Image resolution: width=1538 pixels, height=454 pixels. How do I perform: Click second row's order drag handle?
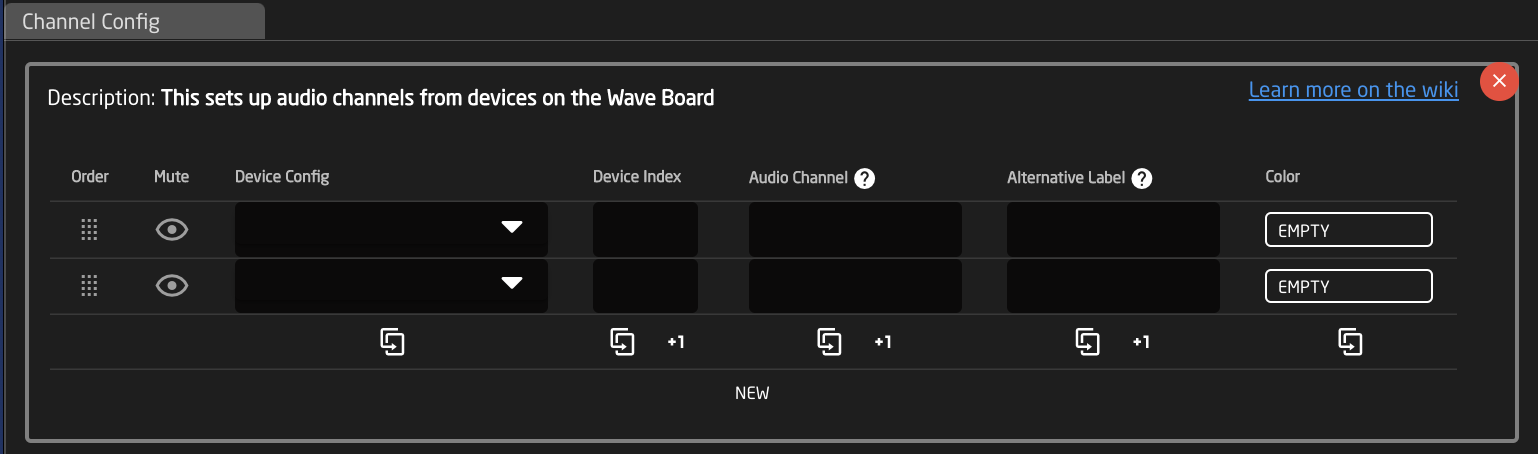[x=89, y=287]
